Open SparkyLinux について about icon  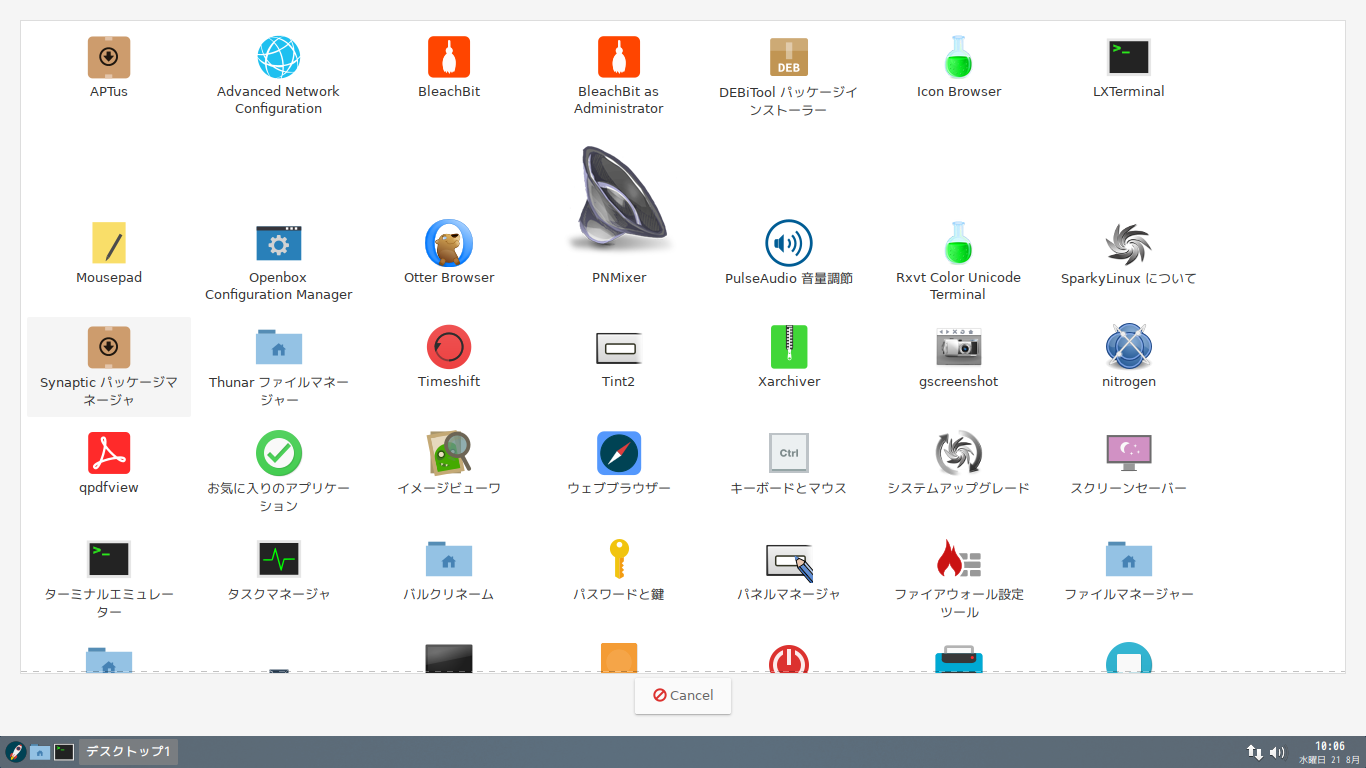1129,243
